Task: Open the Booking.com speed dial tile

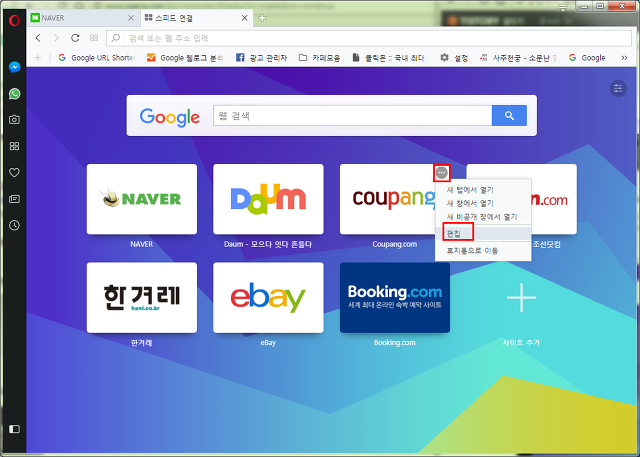Action: tap(395, 297)
